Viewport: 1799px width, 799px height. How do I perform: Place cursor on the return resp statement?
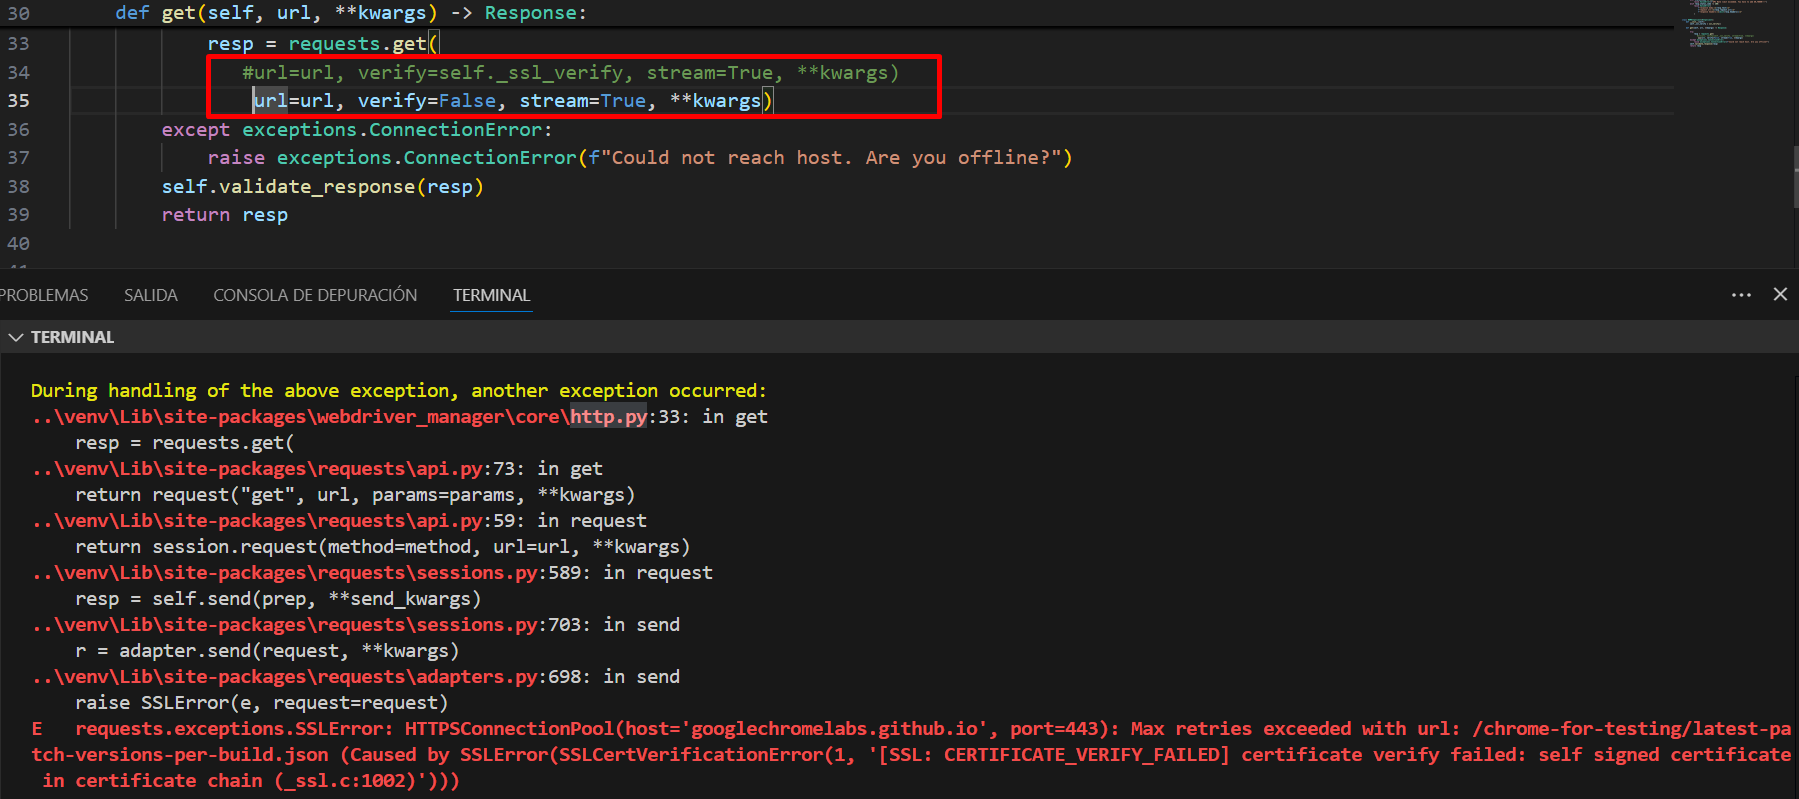[x=224, y=215]
